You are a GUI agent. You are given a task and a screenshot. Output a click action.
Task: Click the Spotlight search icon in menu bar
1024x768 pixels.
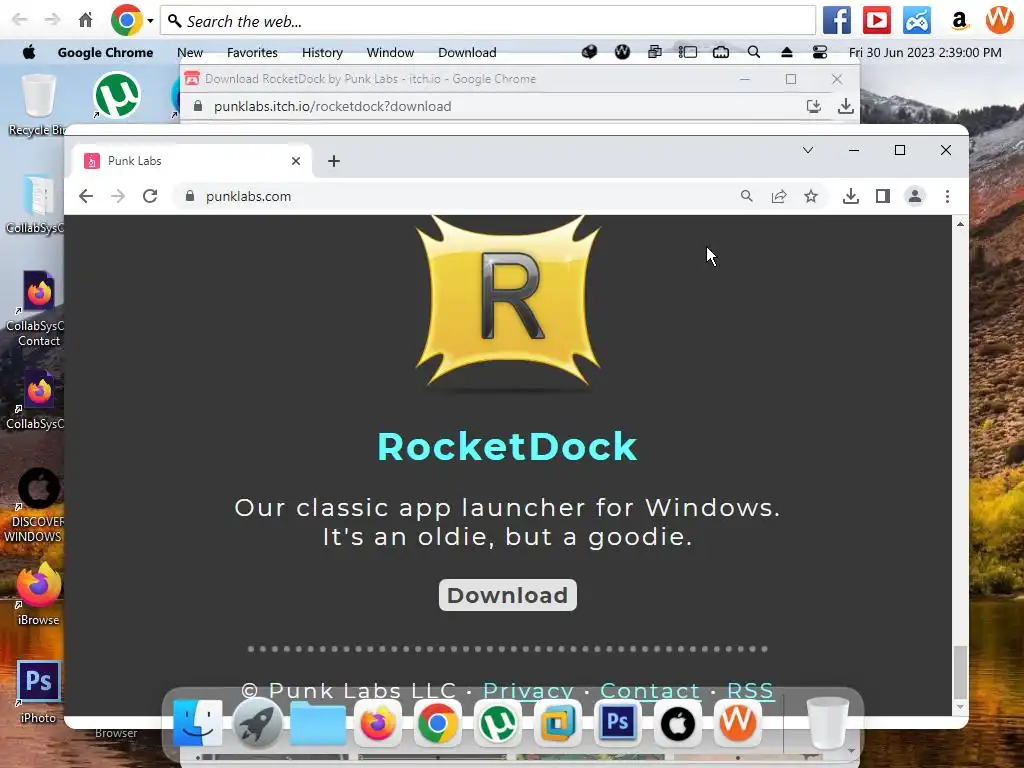click(x=754, y=52)
